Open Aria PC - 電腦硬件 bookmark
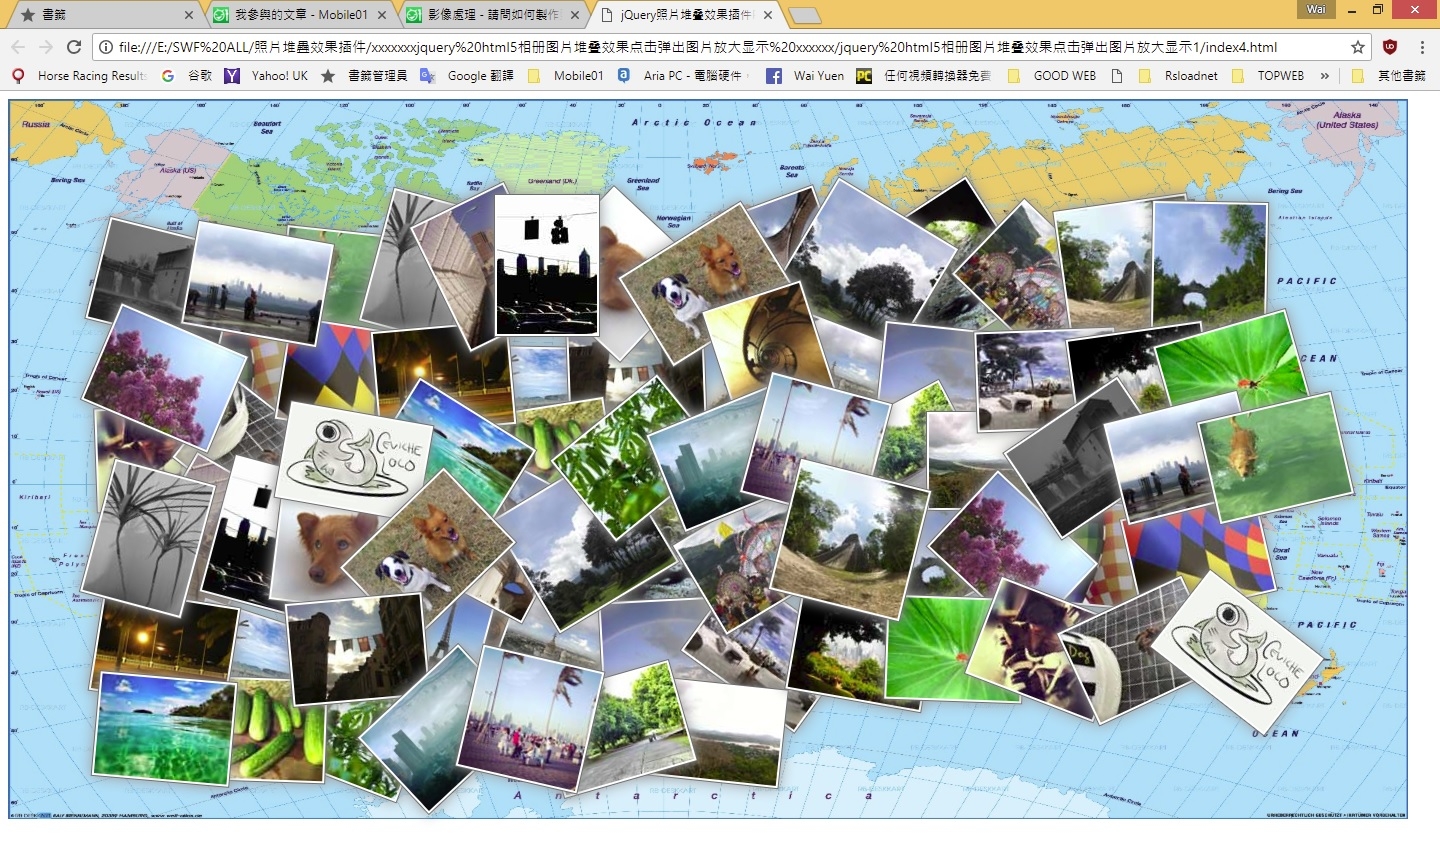The height and width of the screenshot is (860, 1440). point(680,76)
